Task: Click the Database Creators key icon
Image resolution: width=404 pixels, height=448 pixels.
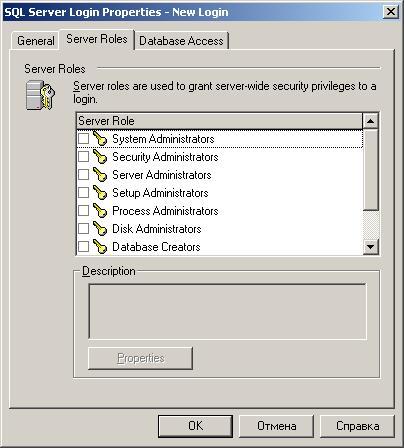Action: coord(100,247)
